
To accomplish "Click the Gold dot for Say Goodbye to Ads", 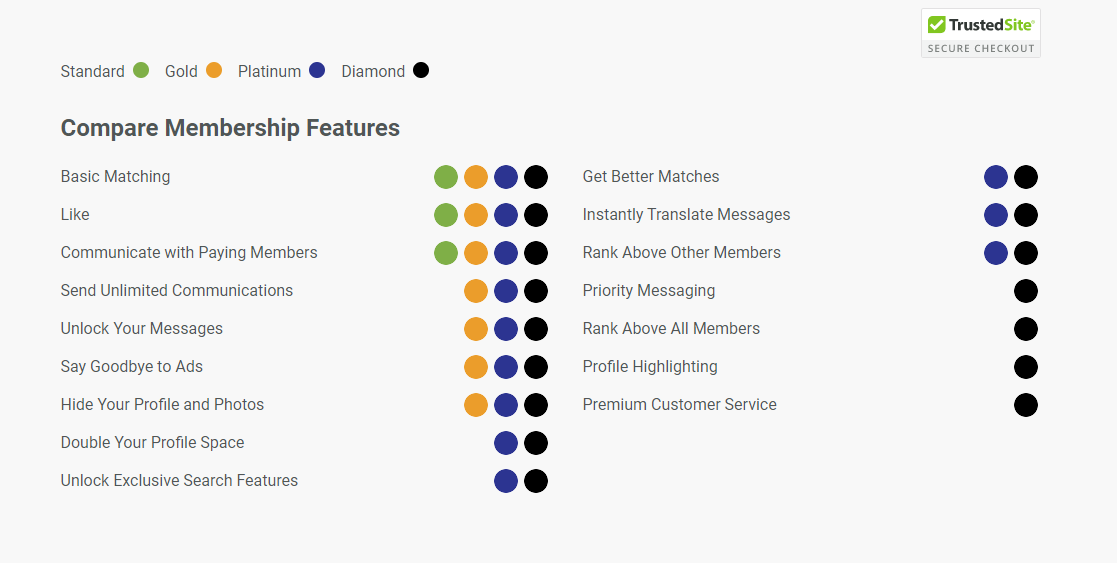I will tap(476, 367).
